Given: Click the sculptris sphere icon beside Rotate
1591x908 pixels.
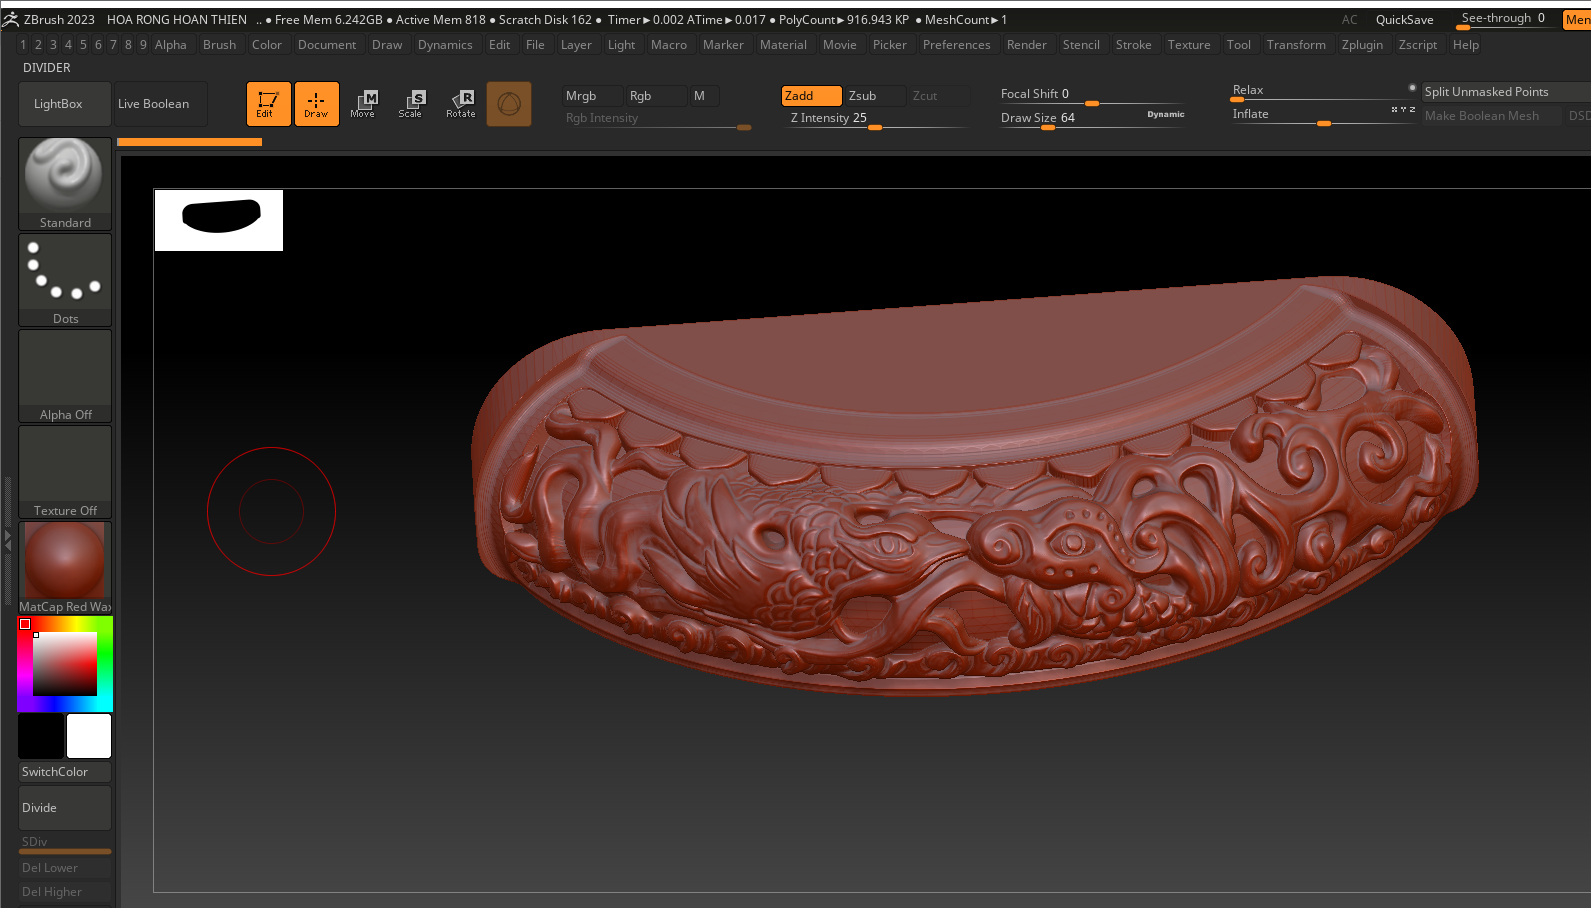Looking at the screenshot, I should tap(509, 104).
